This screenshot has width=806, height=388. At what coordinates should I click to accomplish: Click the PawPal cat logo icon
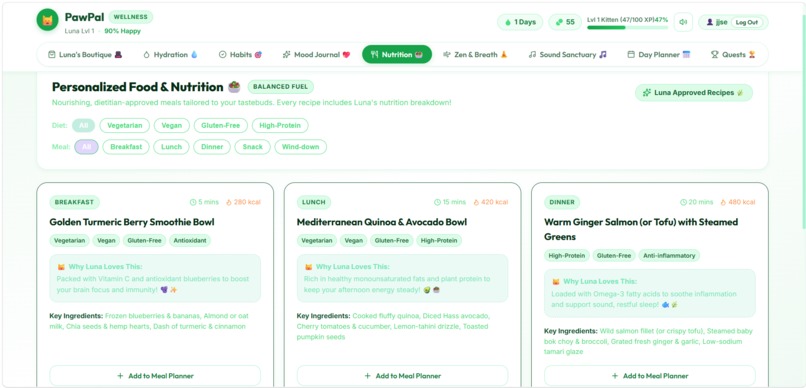coord(47,20)
